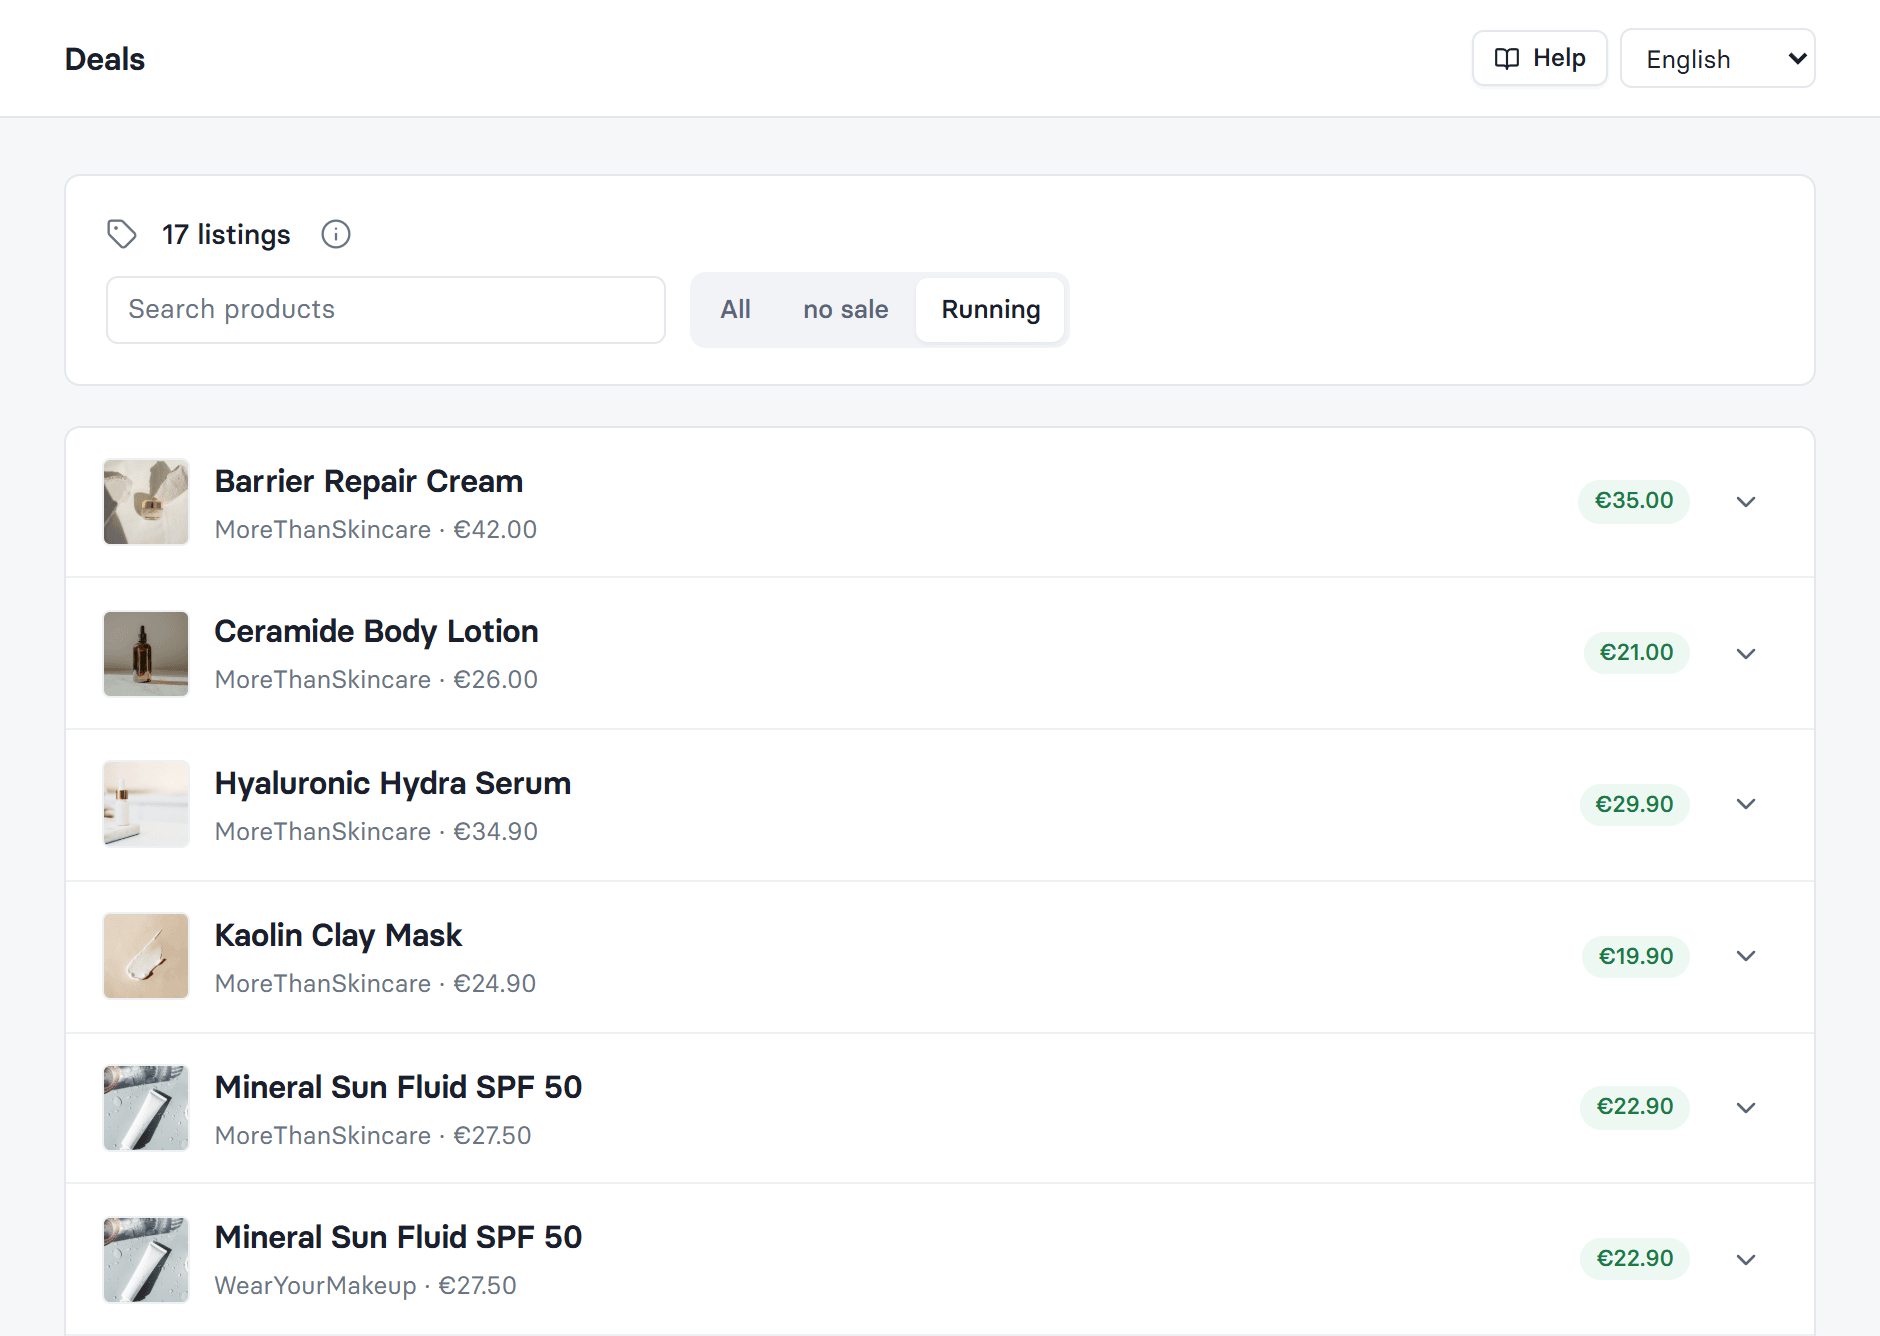Select the Running filter tab
Image resolution: width=1880 pixels, height=1336 pixels.
[991, 310]
